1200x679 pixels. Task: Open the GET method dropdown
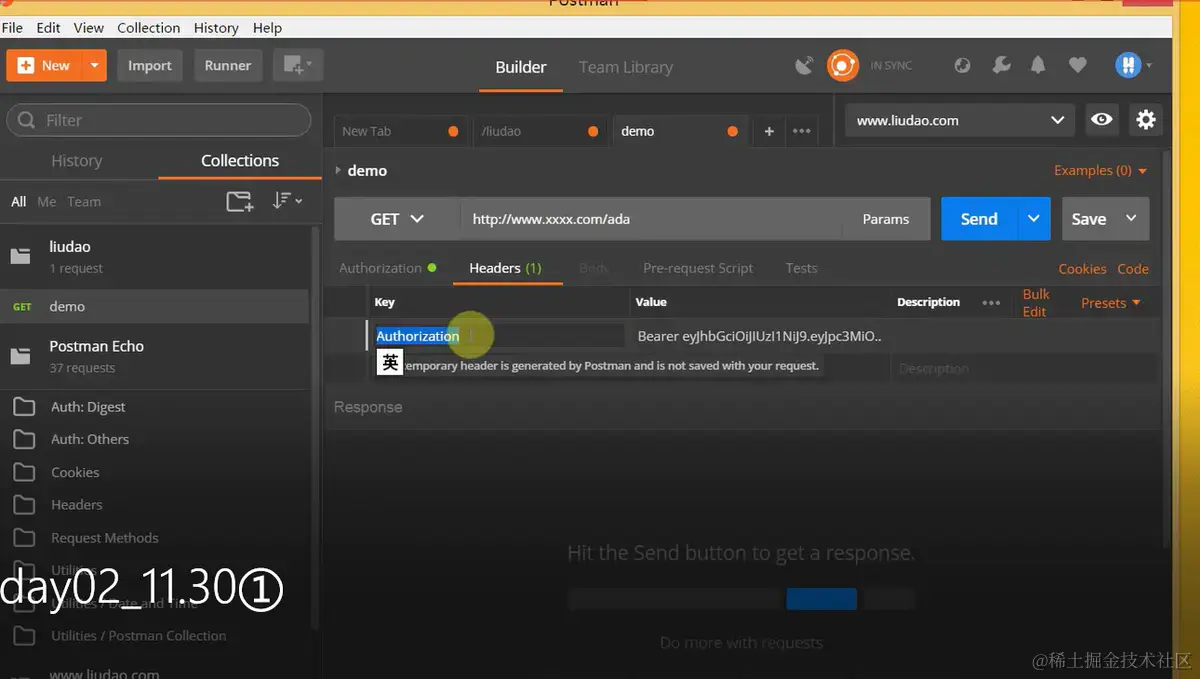pos(397,219)
